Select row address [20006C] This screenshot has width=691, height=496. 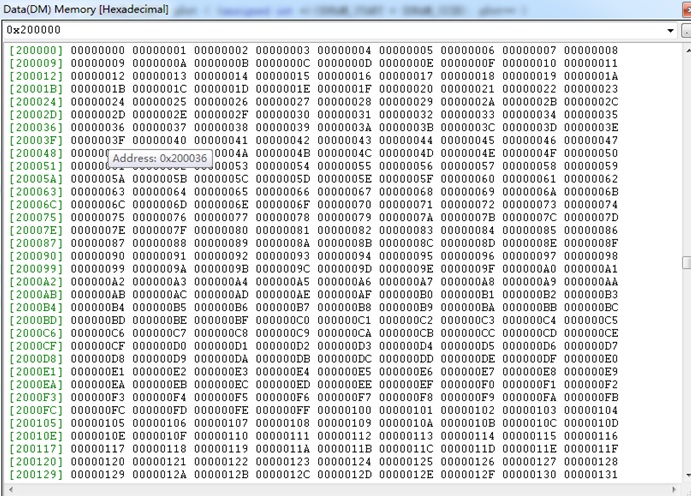[x=36, y=204]
